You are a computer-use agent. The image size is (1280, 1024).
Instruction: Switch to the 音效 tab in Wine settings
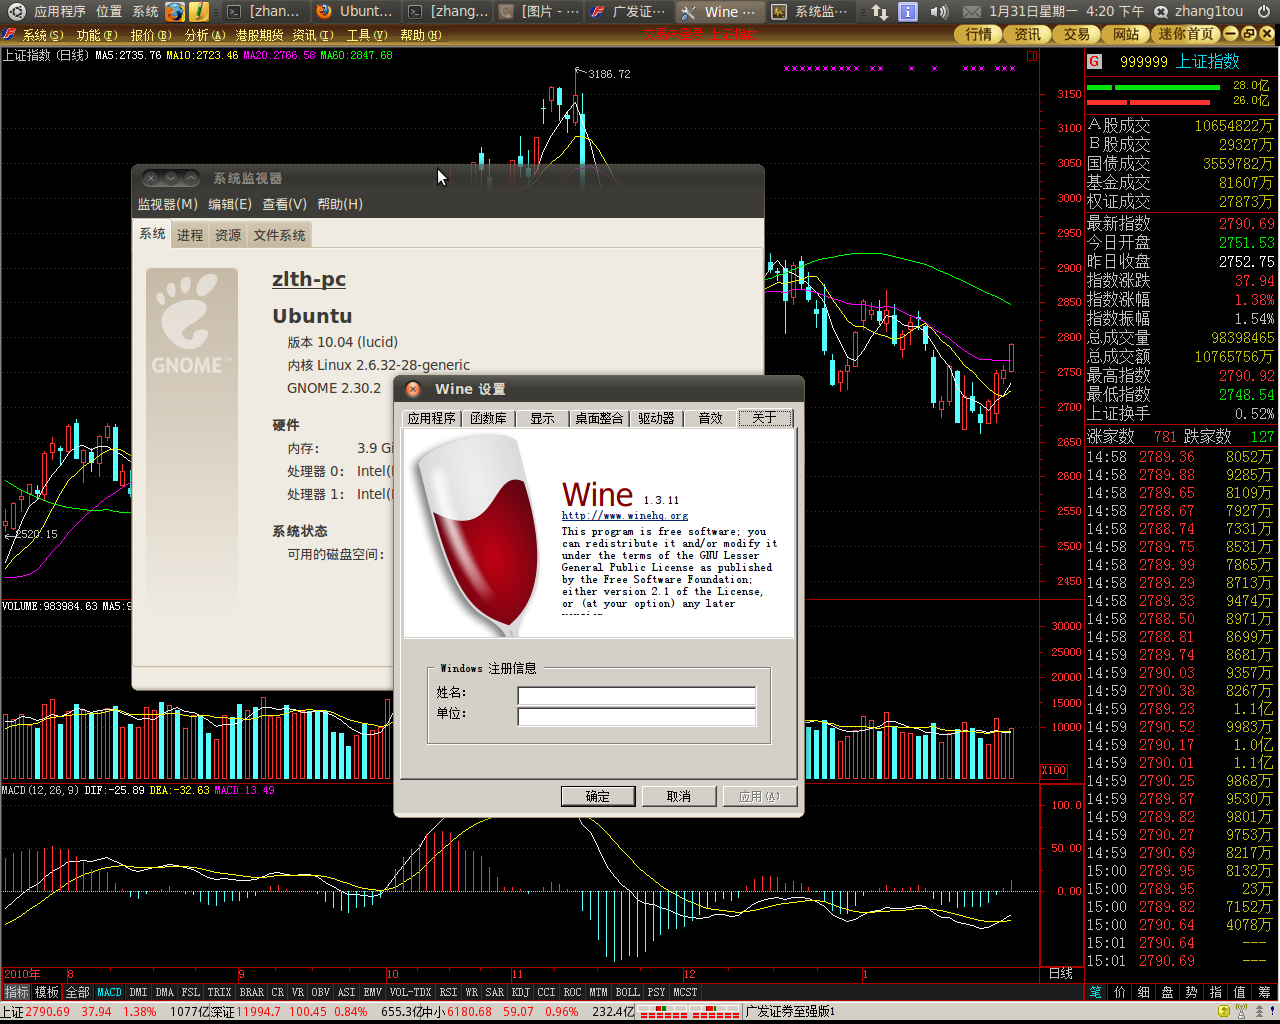[710, 418]
